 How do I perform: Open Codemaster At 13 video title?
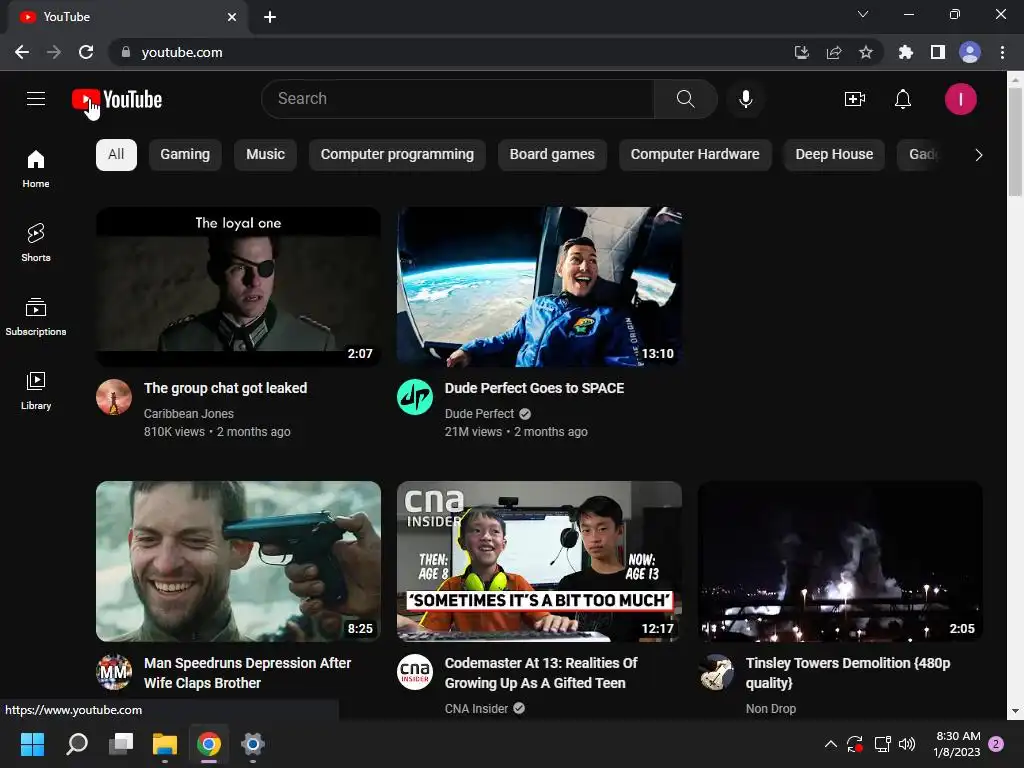pos(541,673)
